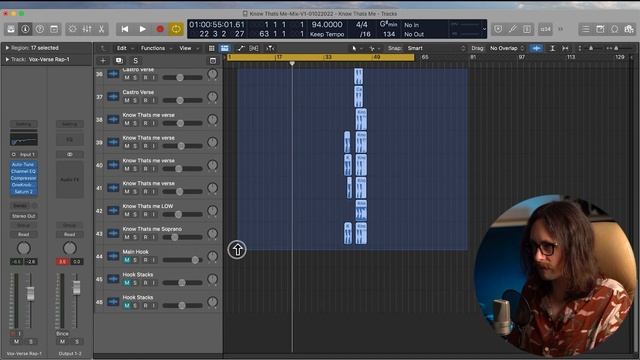Click the Auto-Tune plugin slot

click(x=23, y=164)
